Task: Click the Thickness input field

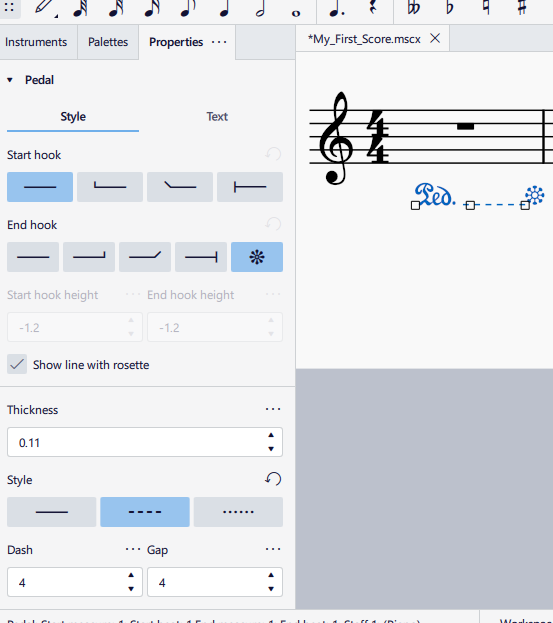Action: point(145,442)
